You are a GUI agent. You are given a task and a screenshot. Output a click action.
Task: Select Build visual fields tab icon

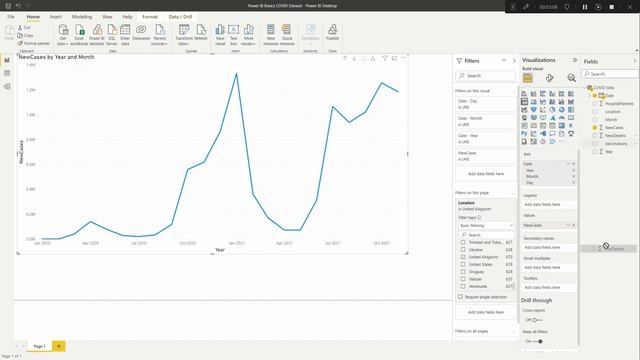pos(527,78)
